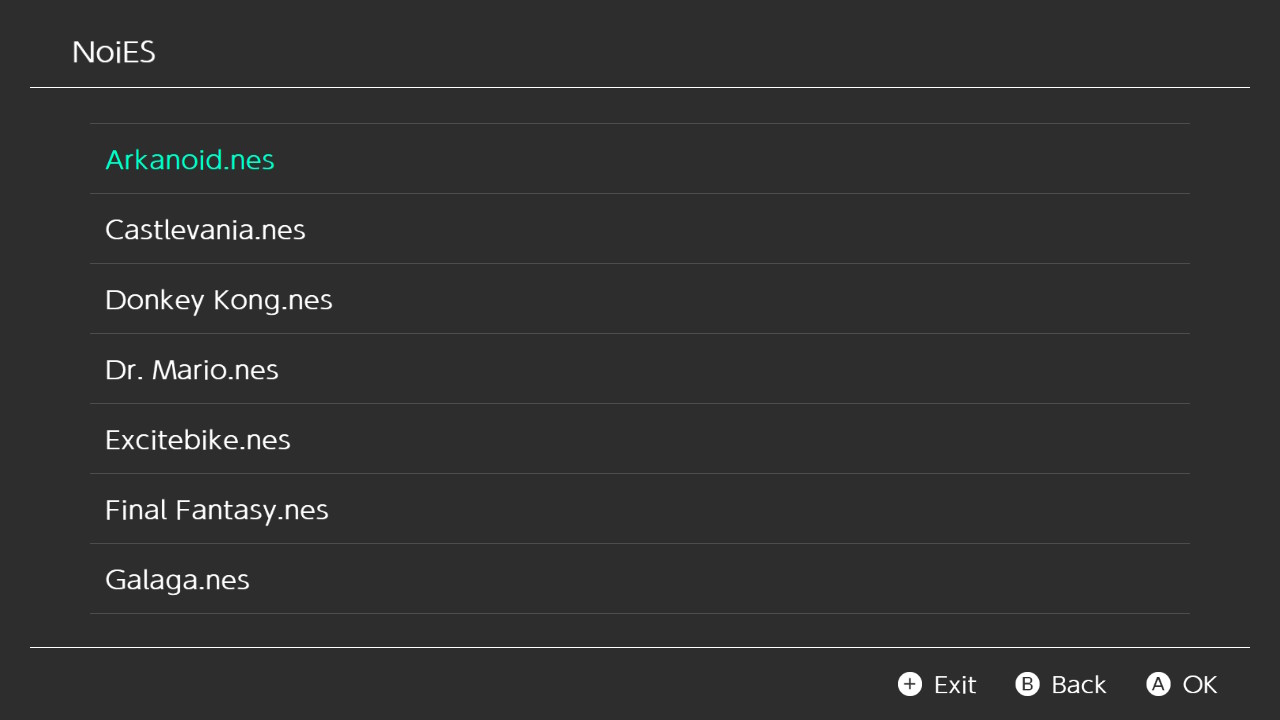Click the B button icon
Image resolution: width=1280 pixels, height=720 pixels.
point(1027,684)
